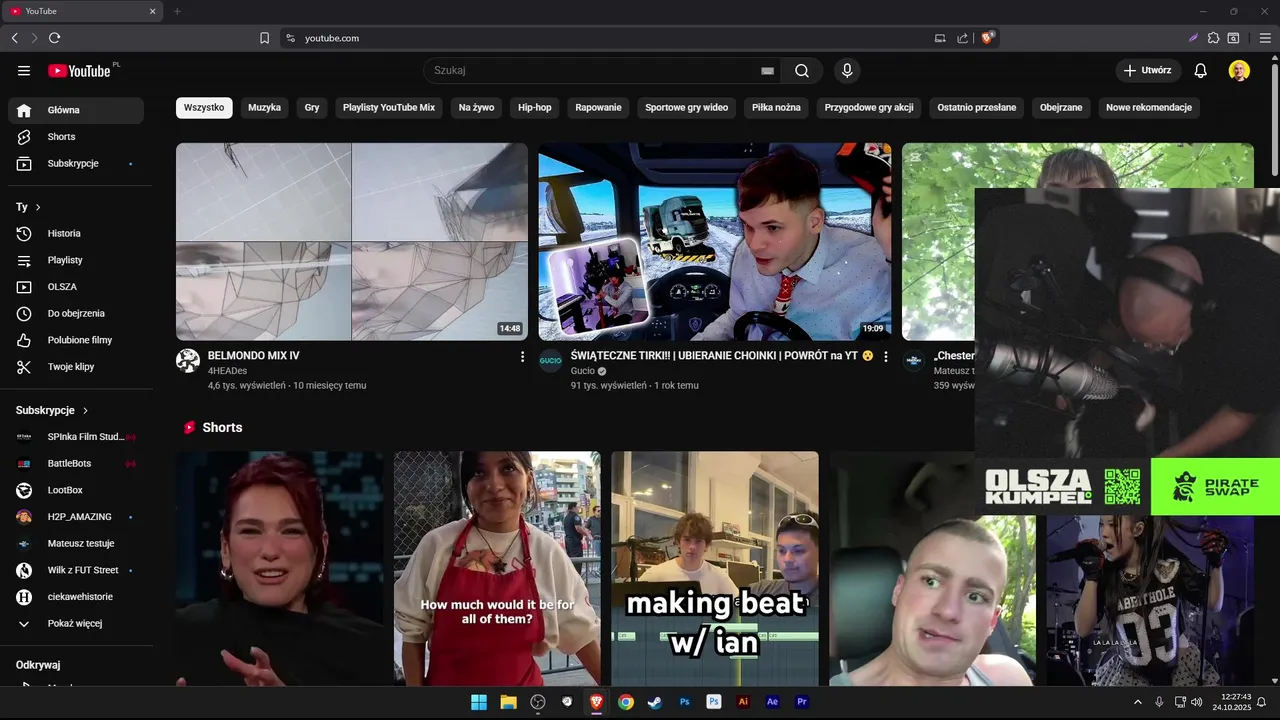This screenshot has height=720, width=1280.
Task: Select the Hip-hop filter chip
Action: pos(535,108)
